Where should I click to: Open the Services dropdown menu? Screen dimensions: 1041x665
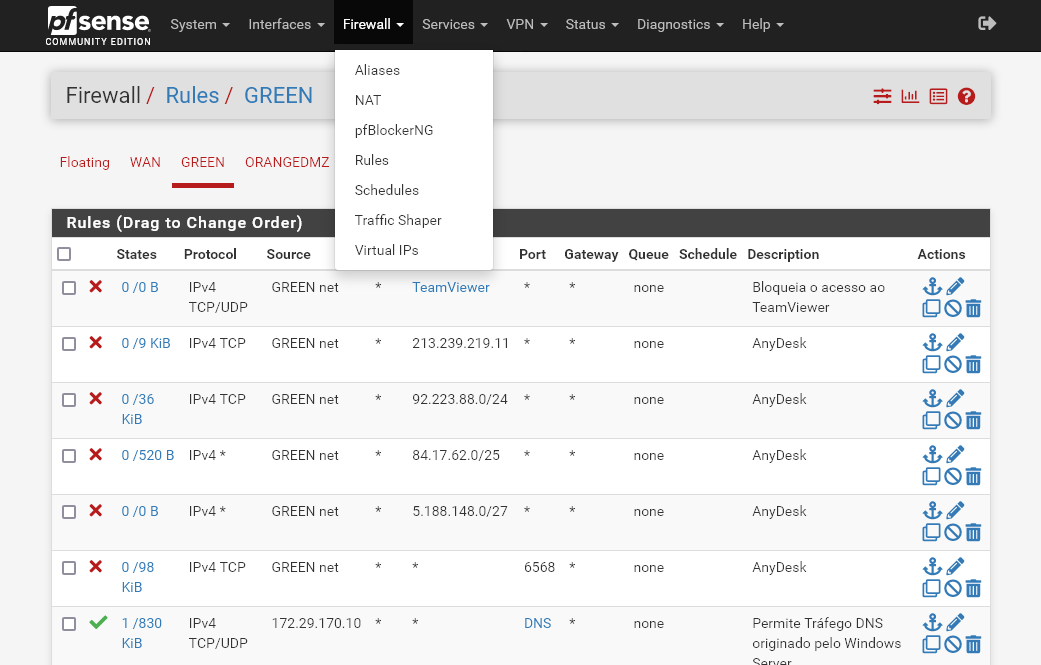454,24
